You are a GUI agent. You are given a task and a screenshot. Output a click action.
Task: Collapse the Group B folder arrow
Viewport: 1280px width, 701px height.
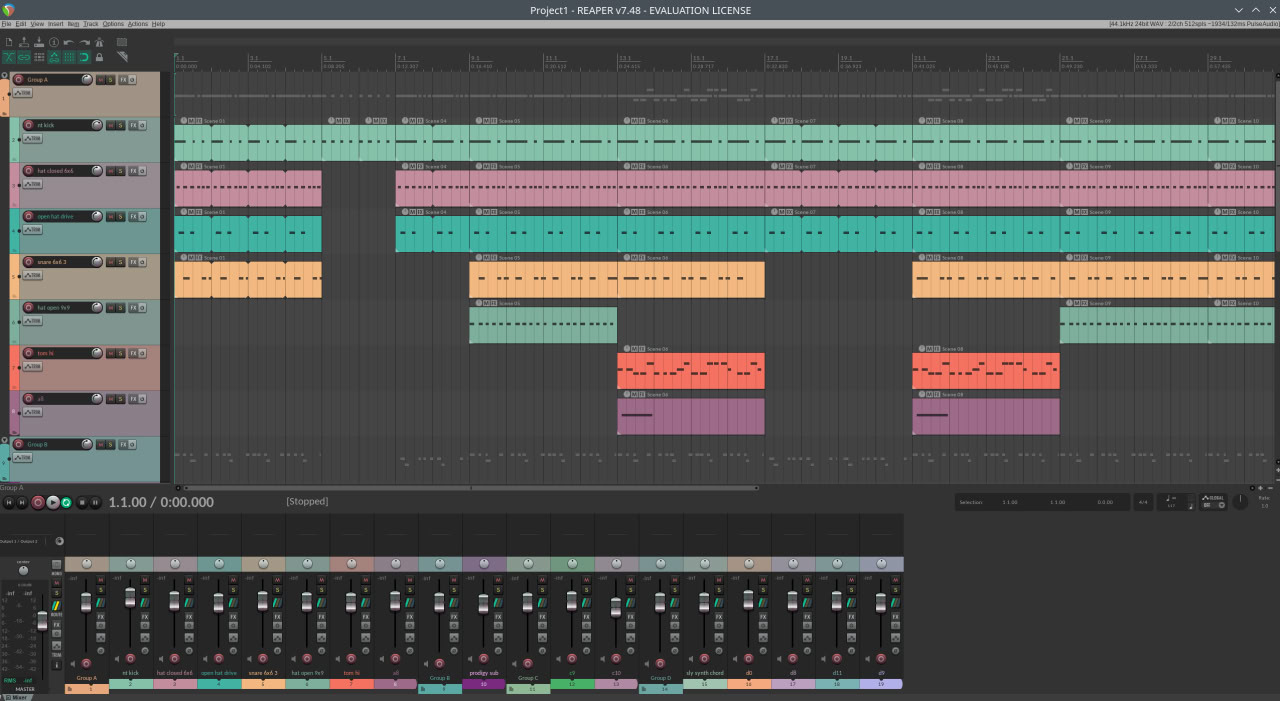pyautogui.click(x=5, y=440)
